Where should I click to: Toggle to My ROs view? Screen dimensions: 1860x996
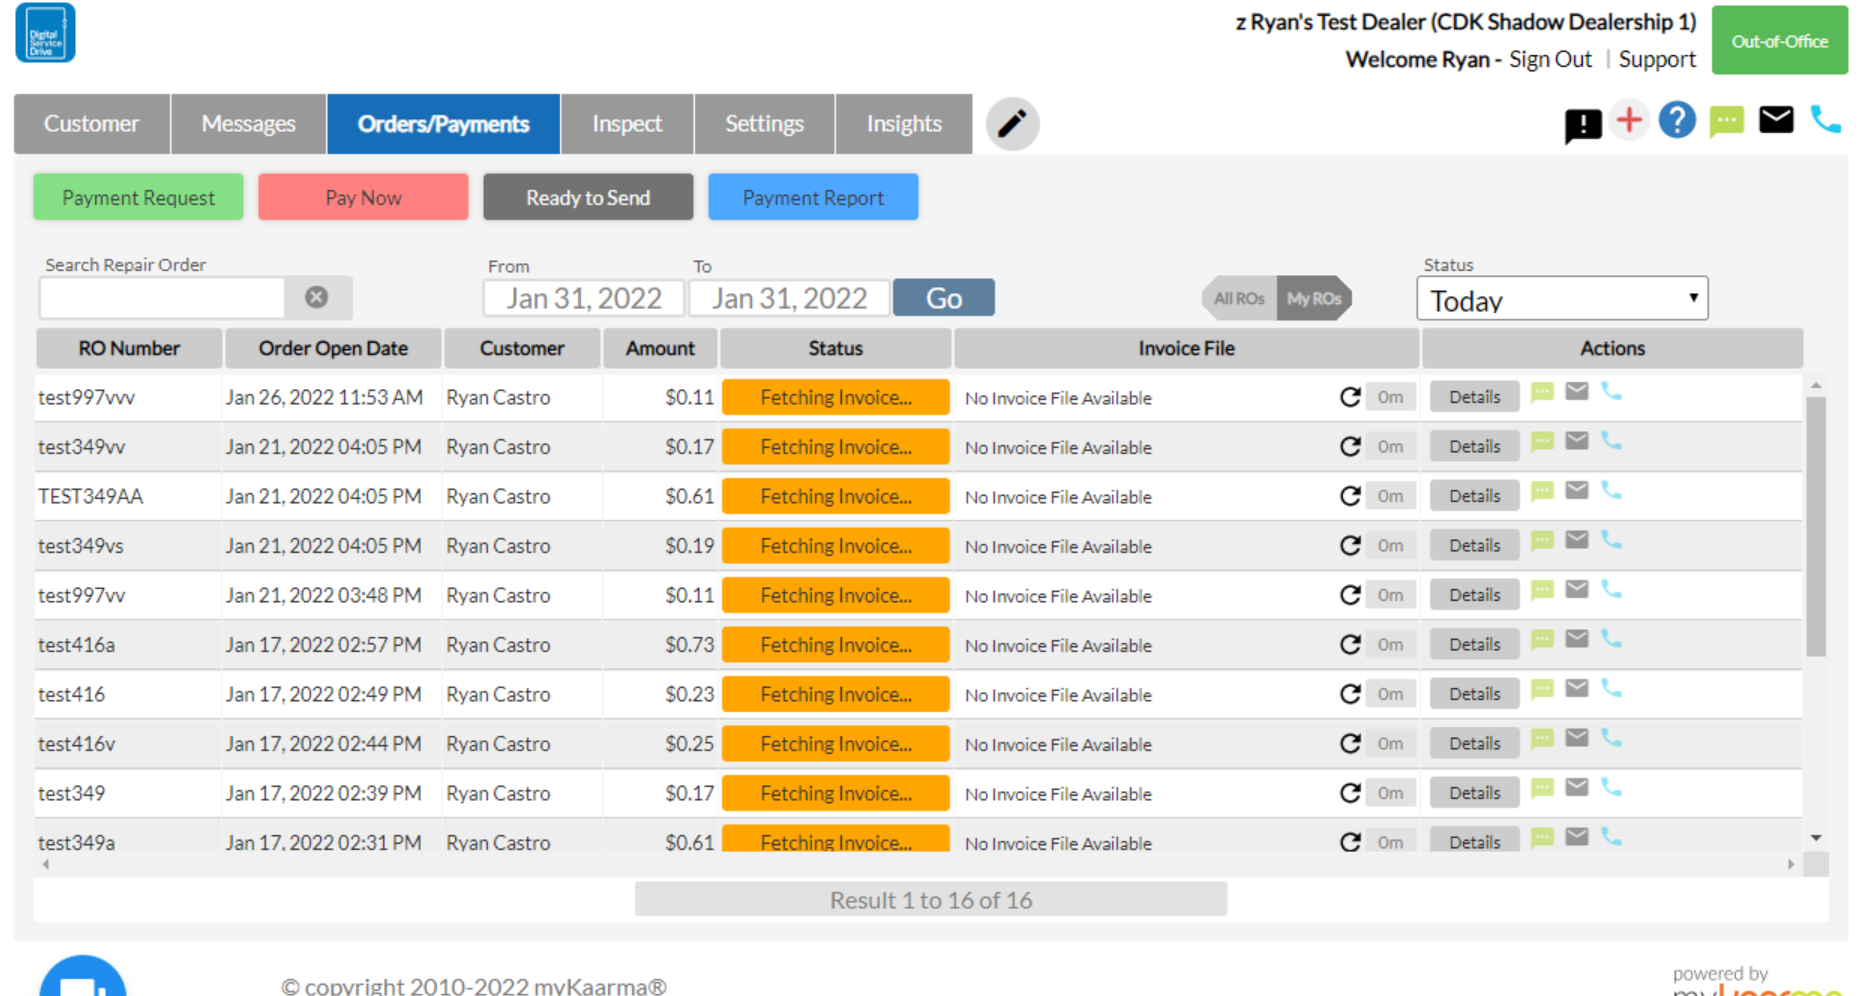coord(1314,298)
